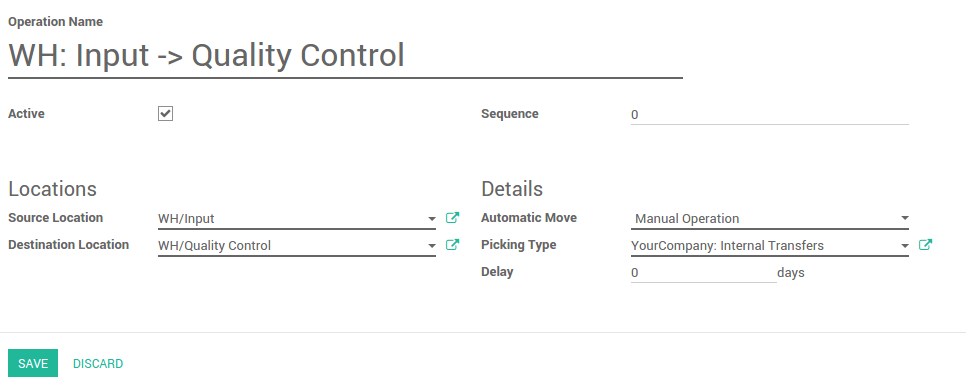966x383 pixels.
Task: Click the SAVE button
Action: pyautogui.click(x=33, y=363)
